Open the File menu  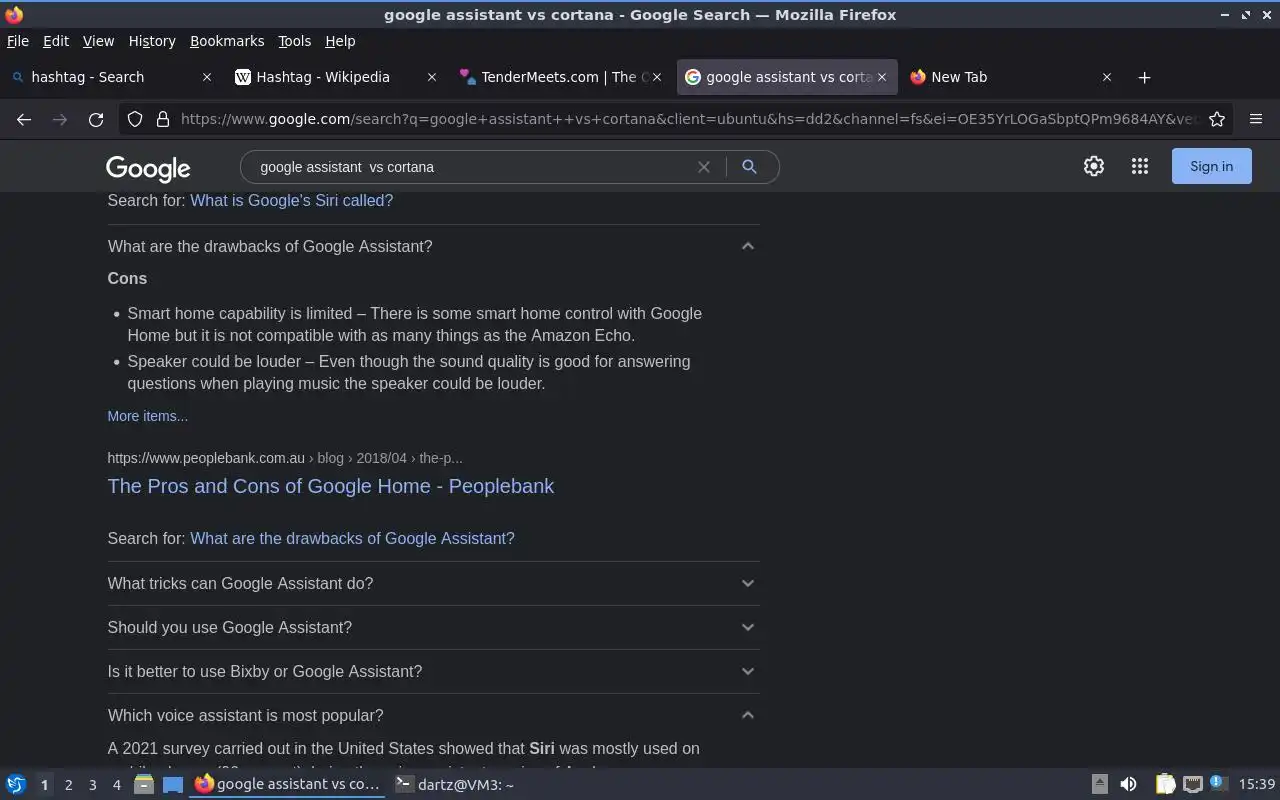coord(18,41)
